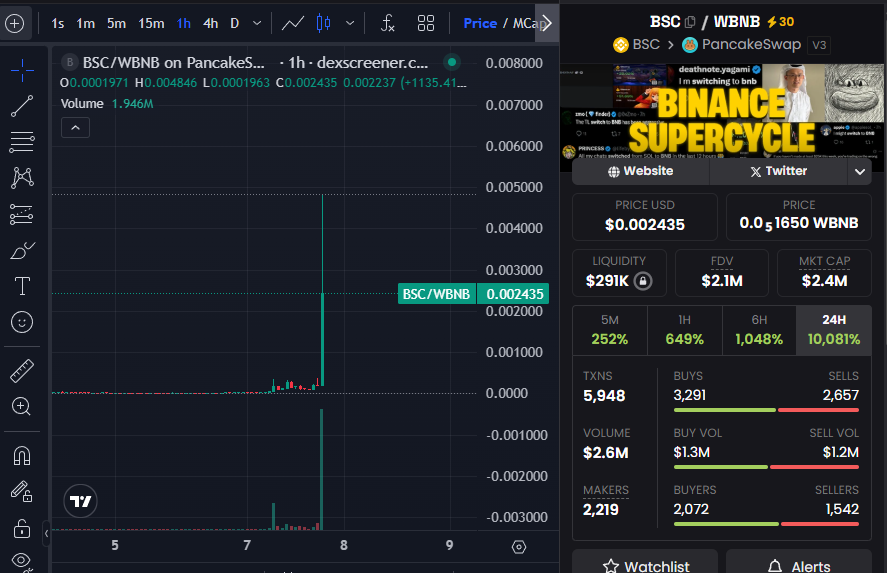Open the timeframe dropdown arrow

257,23
